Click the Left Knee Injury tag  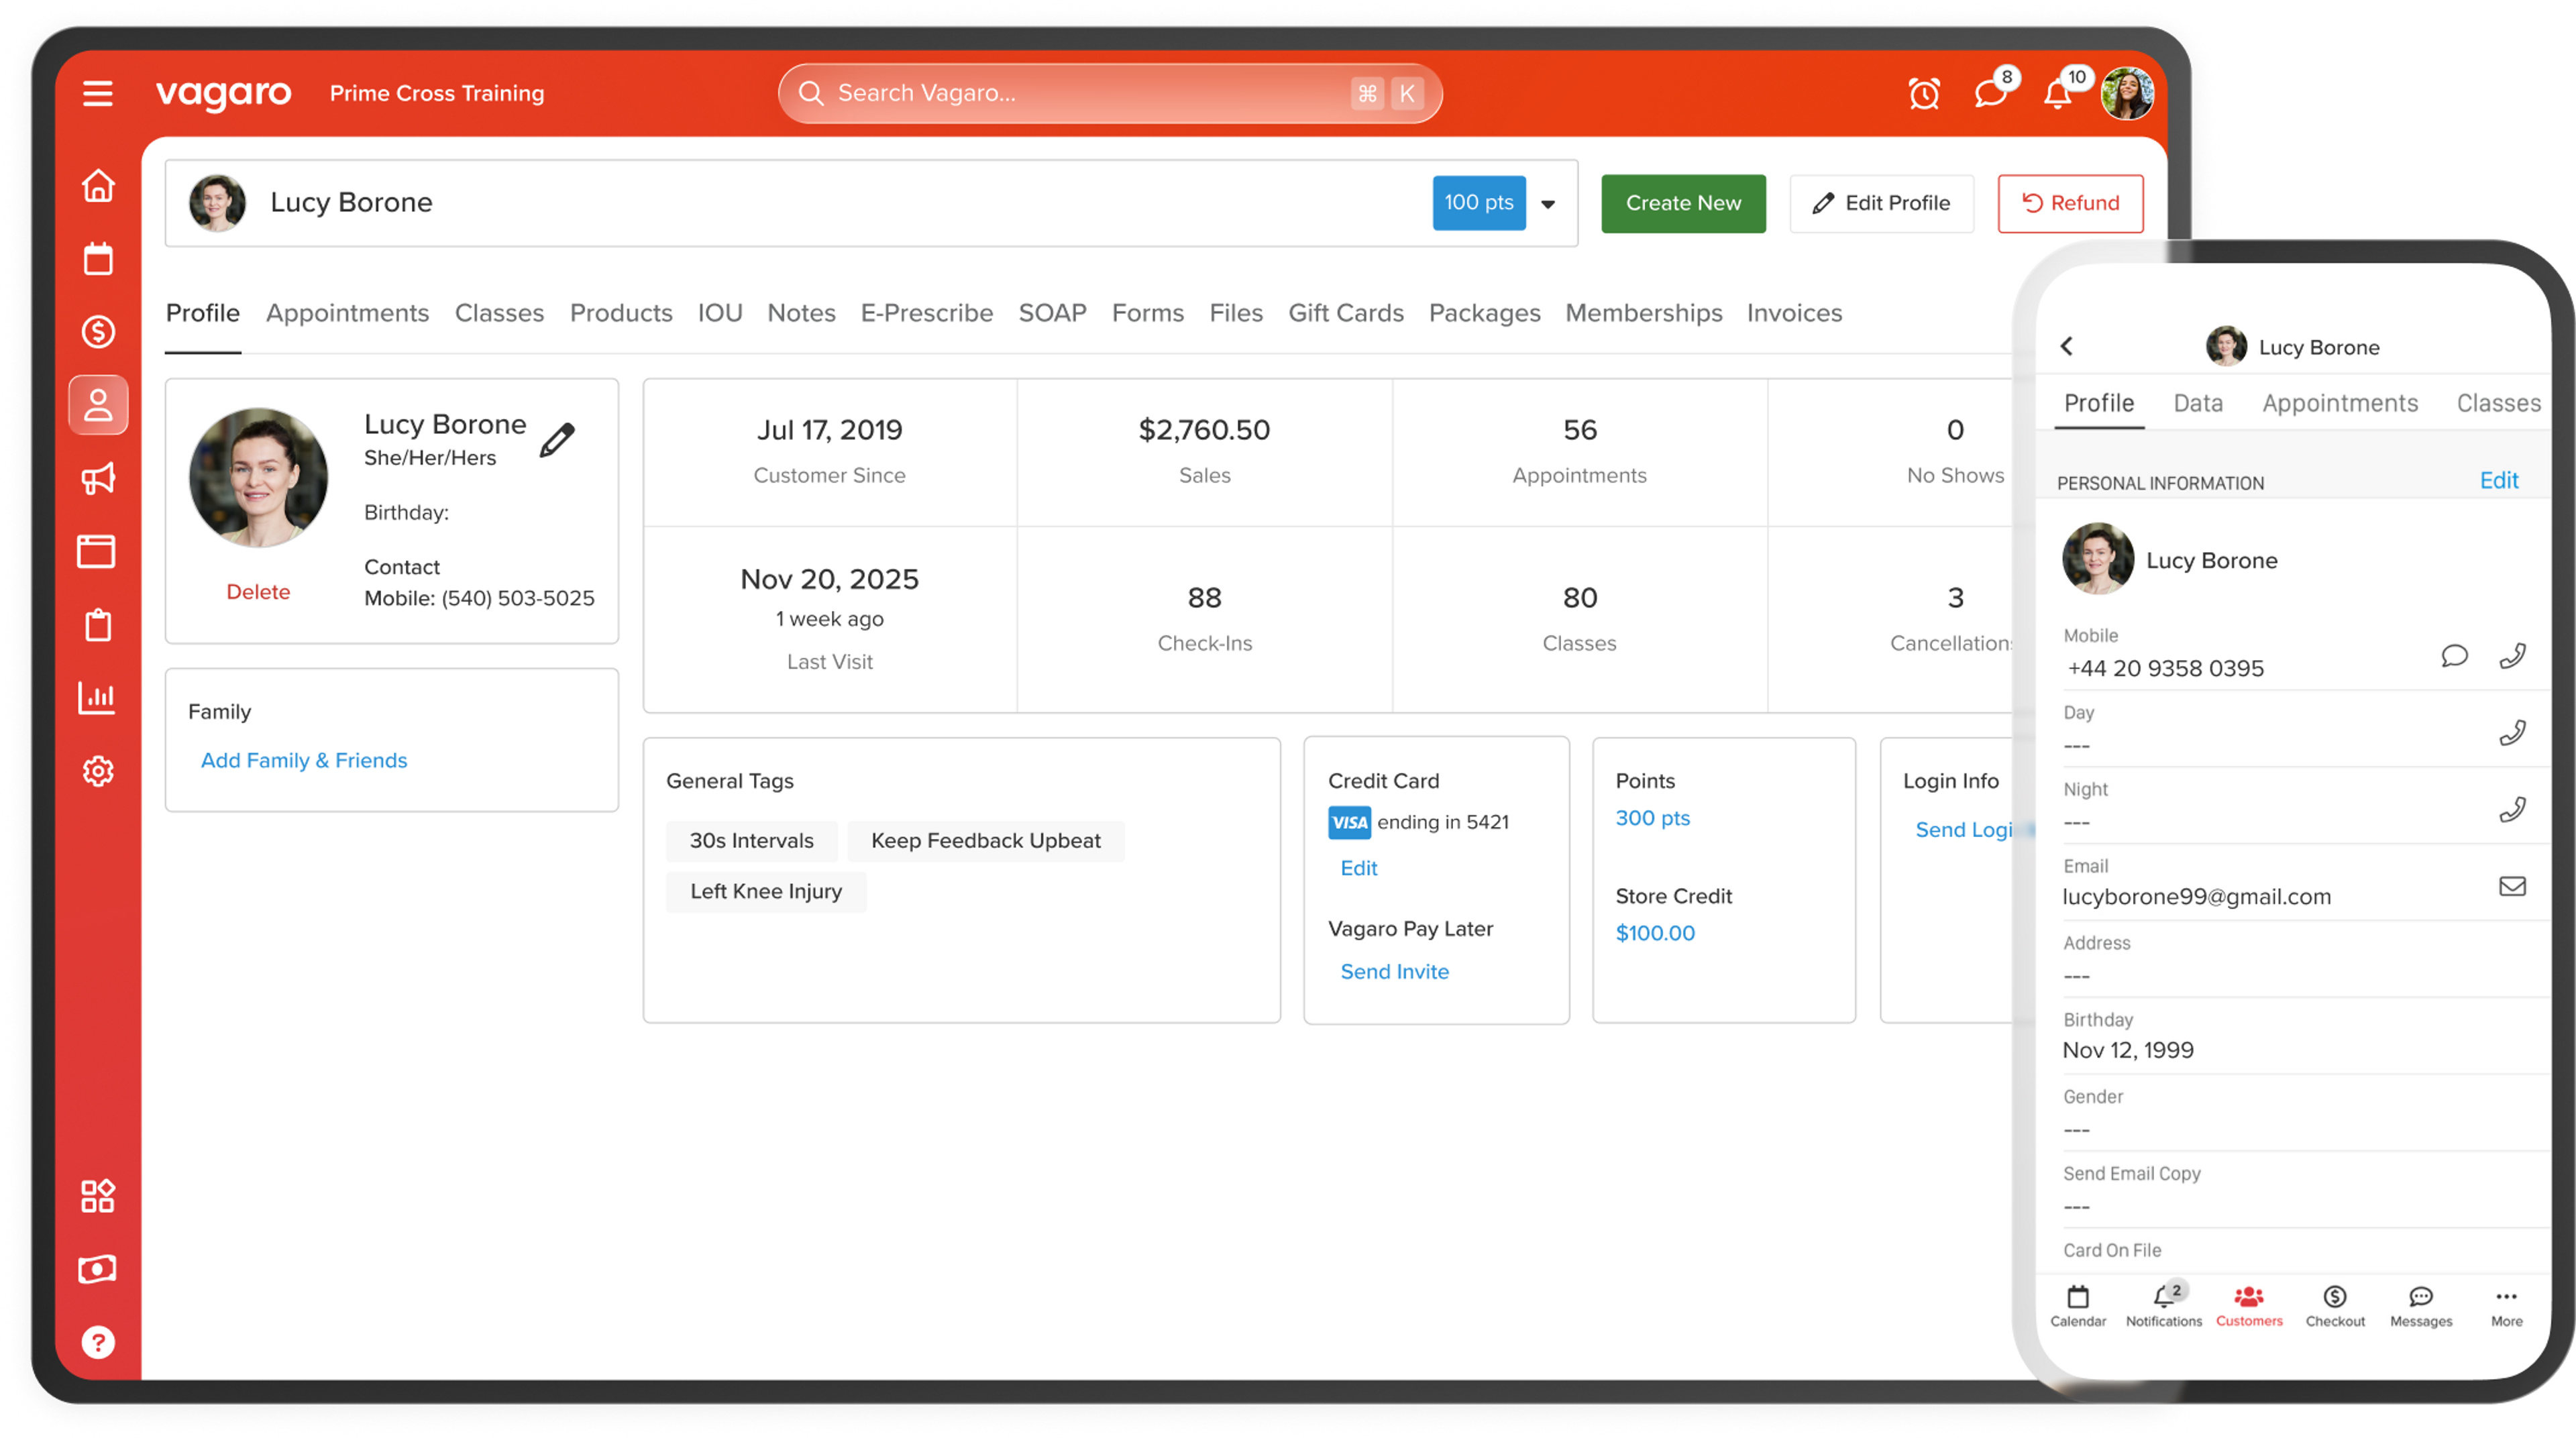point(766,891)
